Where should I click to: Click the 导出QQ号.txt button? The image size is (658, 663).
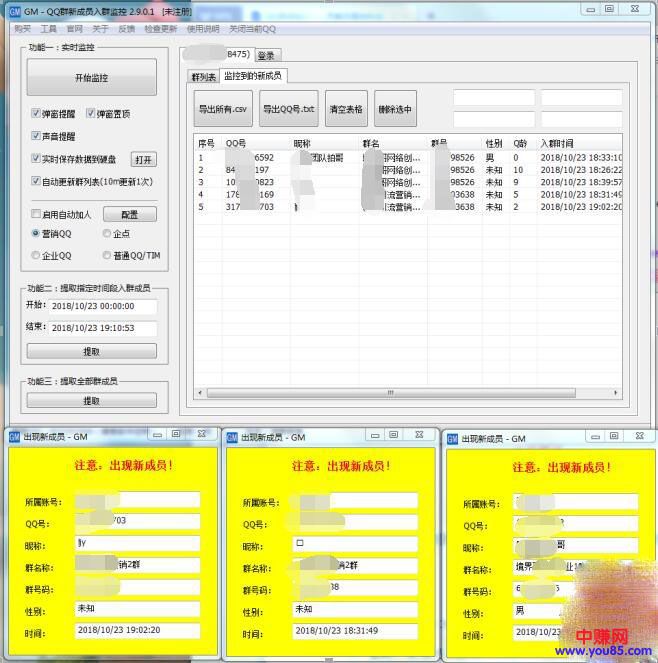pyautogui.click(x=289, y=109)
